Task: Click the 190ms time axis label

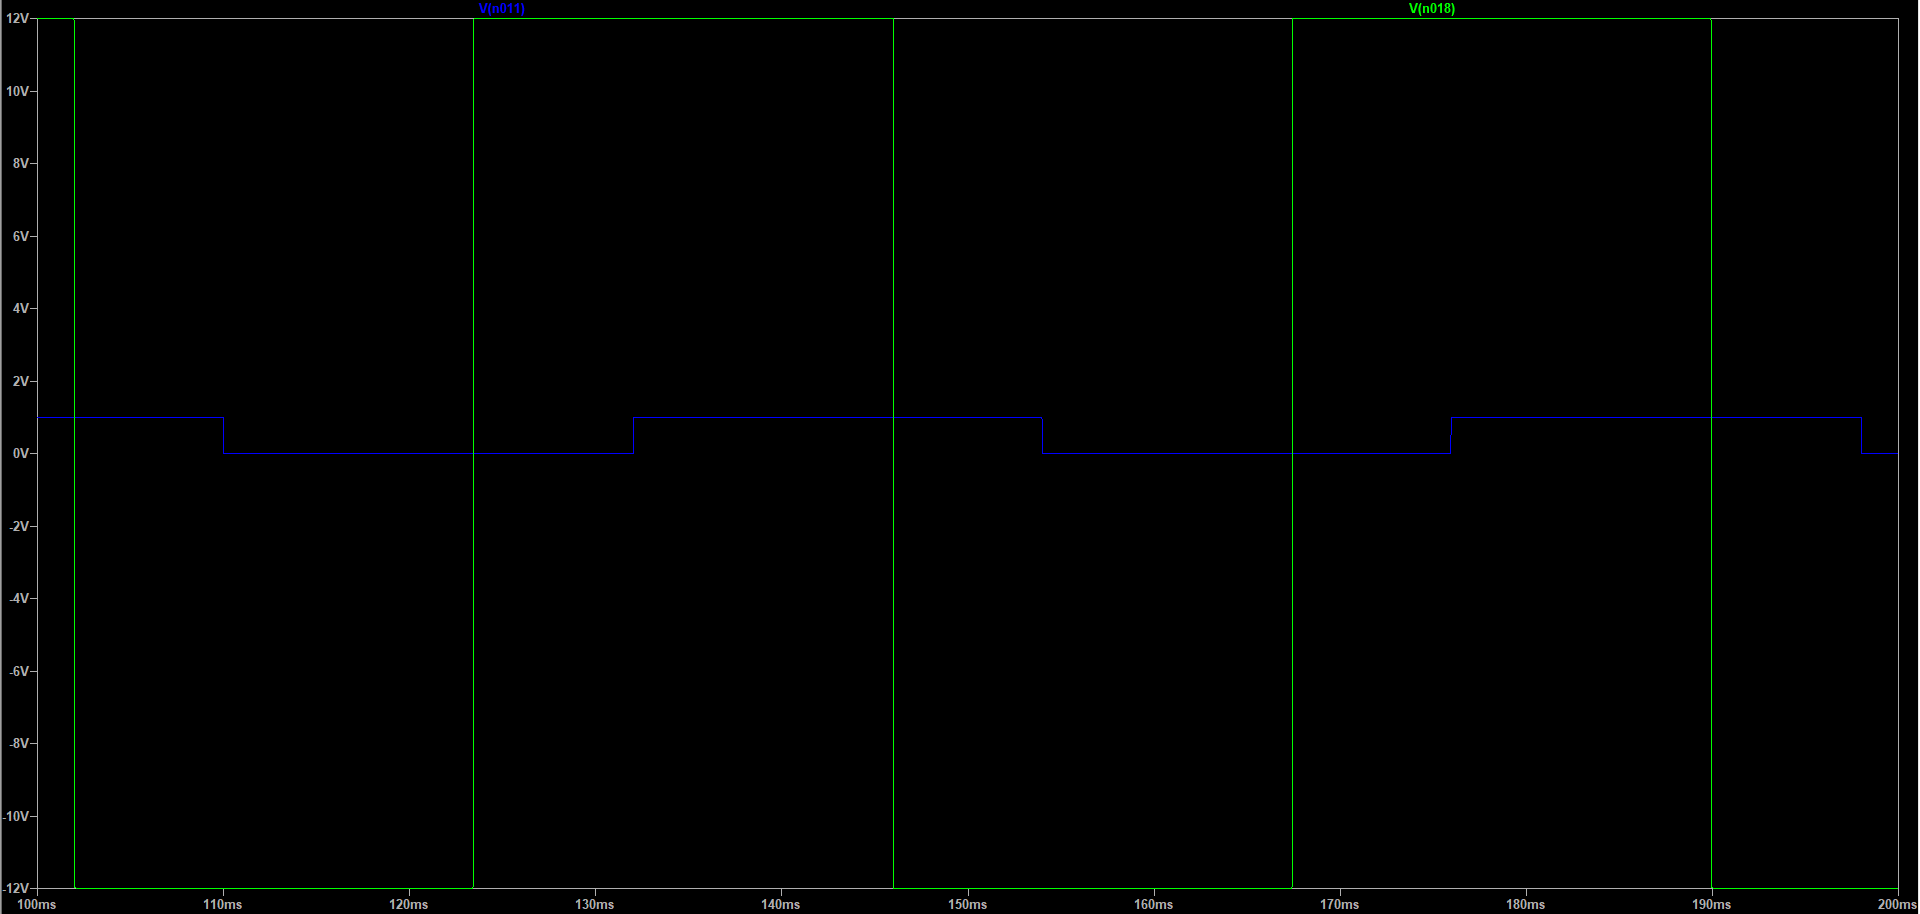Action: tap(1712, 904)
